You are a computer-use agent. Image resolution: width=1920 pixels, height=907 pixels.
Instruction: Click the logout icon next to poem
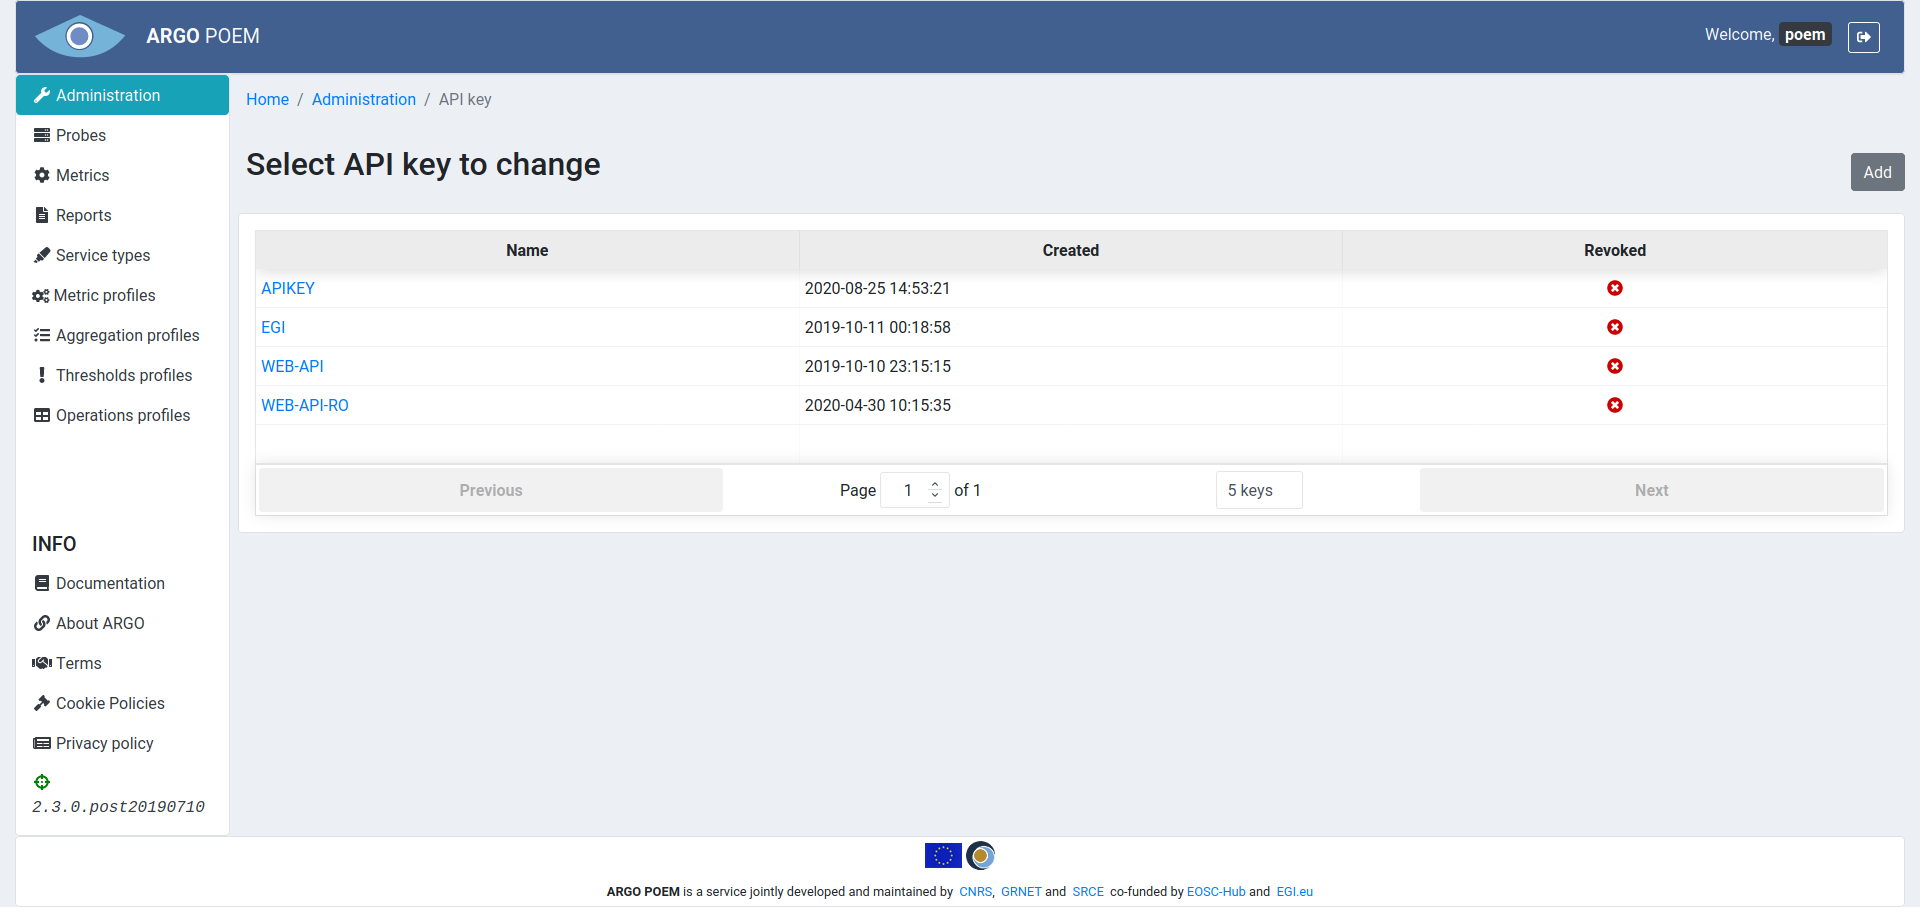pyautogui.click(x=1863, y=37)
